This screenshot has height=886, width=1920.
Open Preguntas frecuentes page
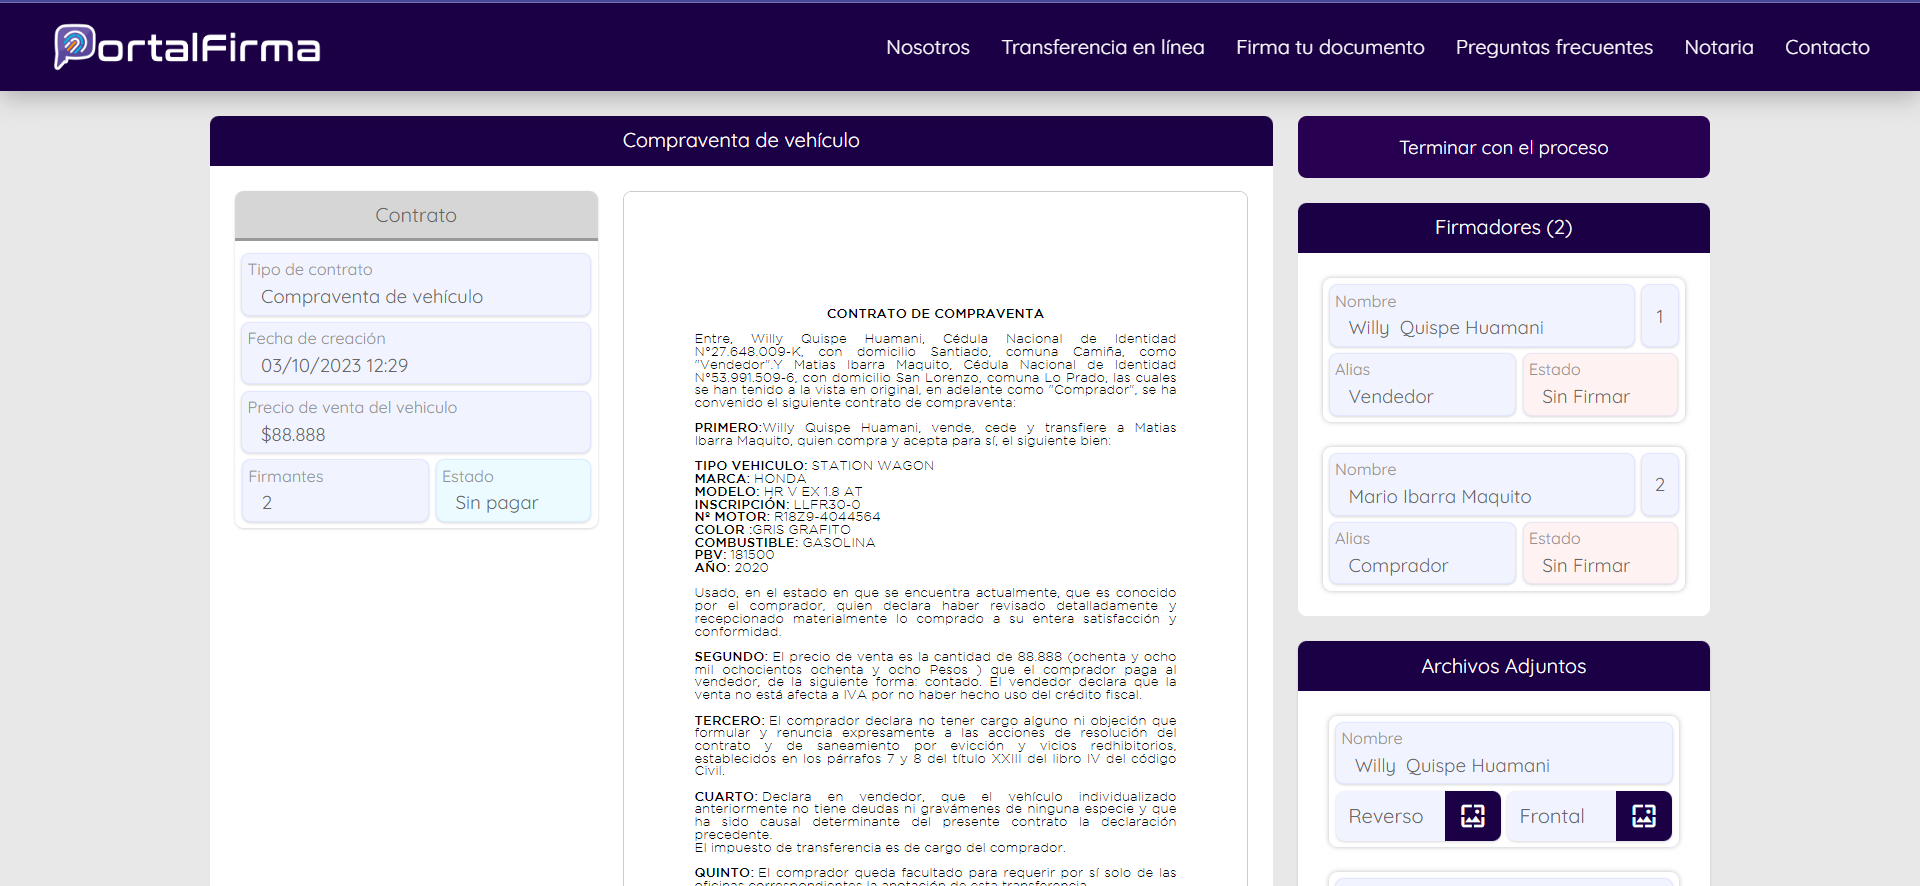[x=1553, y=47]
